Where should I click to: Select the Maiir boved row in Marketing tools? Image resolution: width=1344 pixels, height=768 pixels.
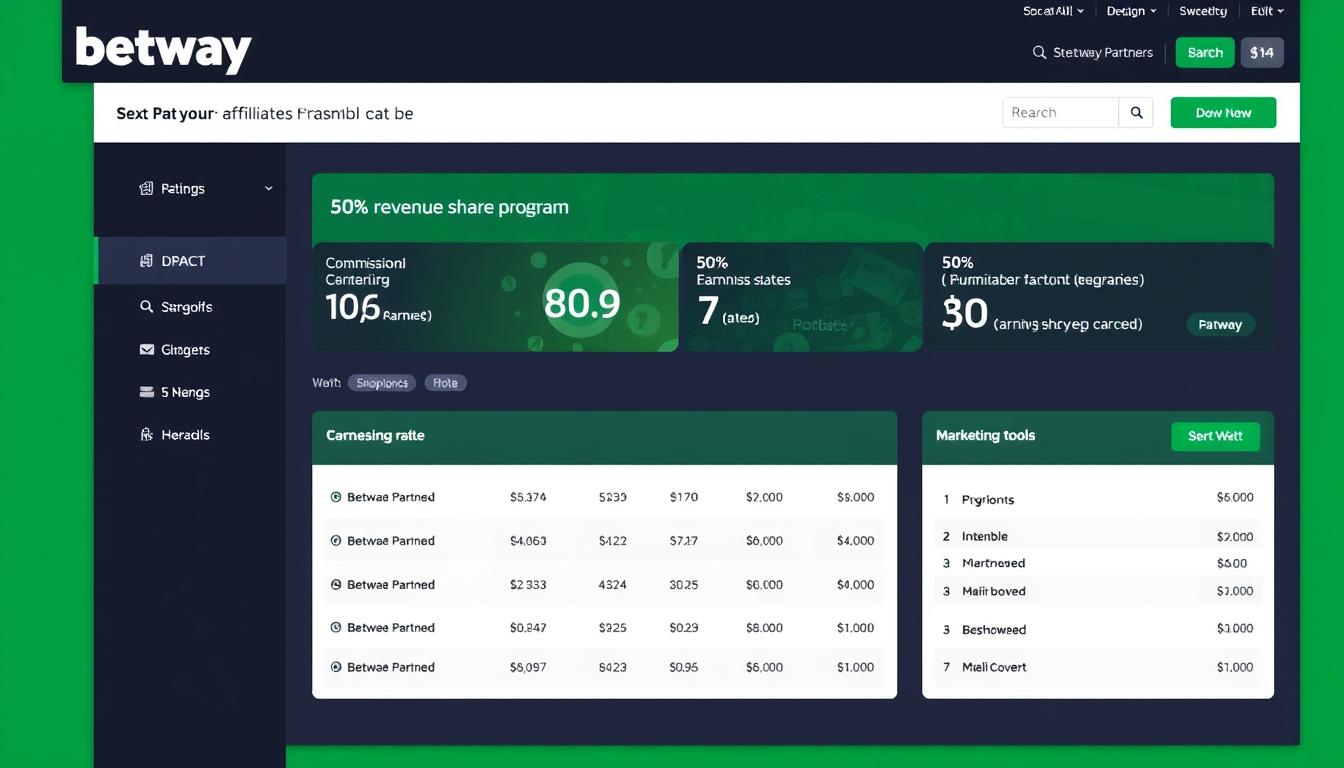pyautogui.click(x=1097, y=591)
